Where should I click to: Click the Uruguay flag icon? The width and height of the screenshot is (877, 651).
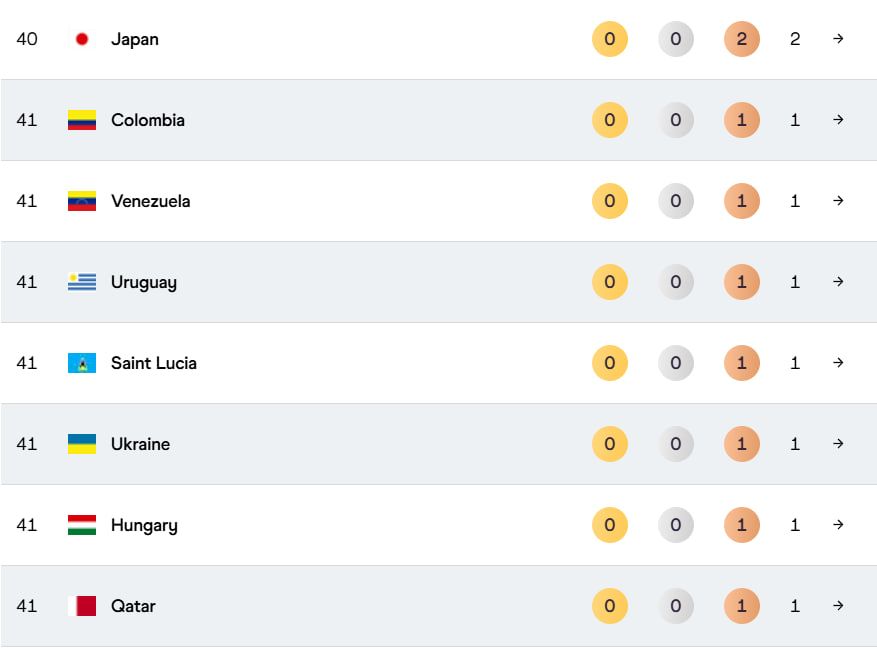[x=82, y=282]
